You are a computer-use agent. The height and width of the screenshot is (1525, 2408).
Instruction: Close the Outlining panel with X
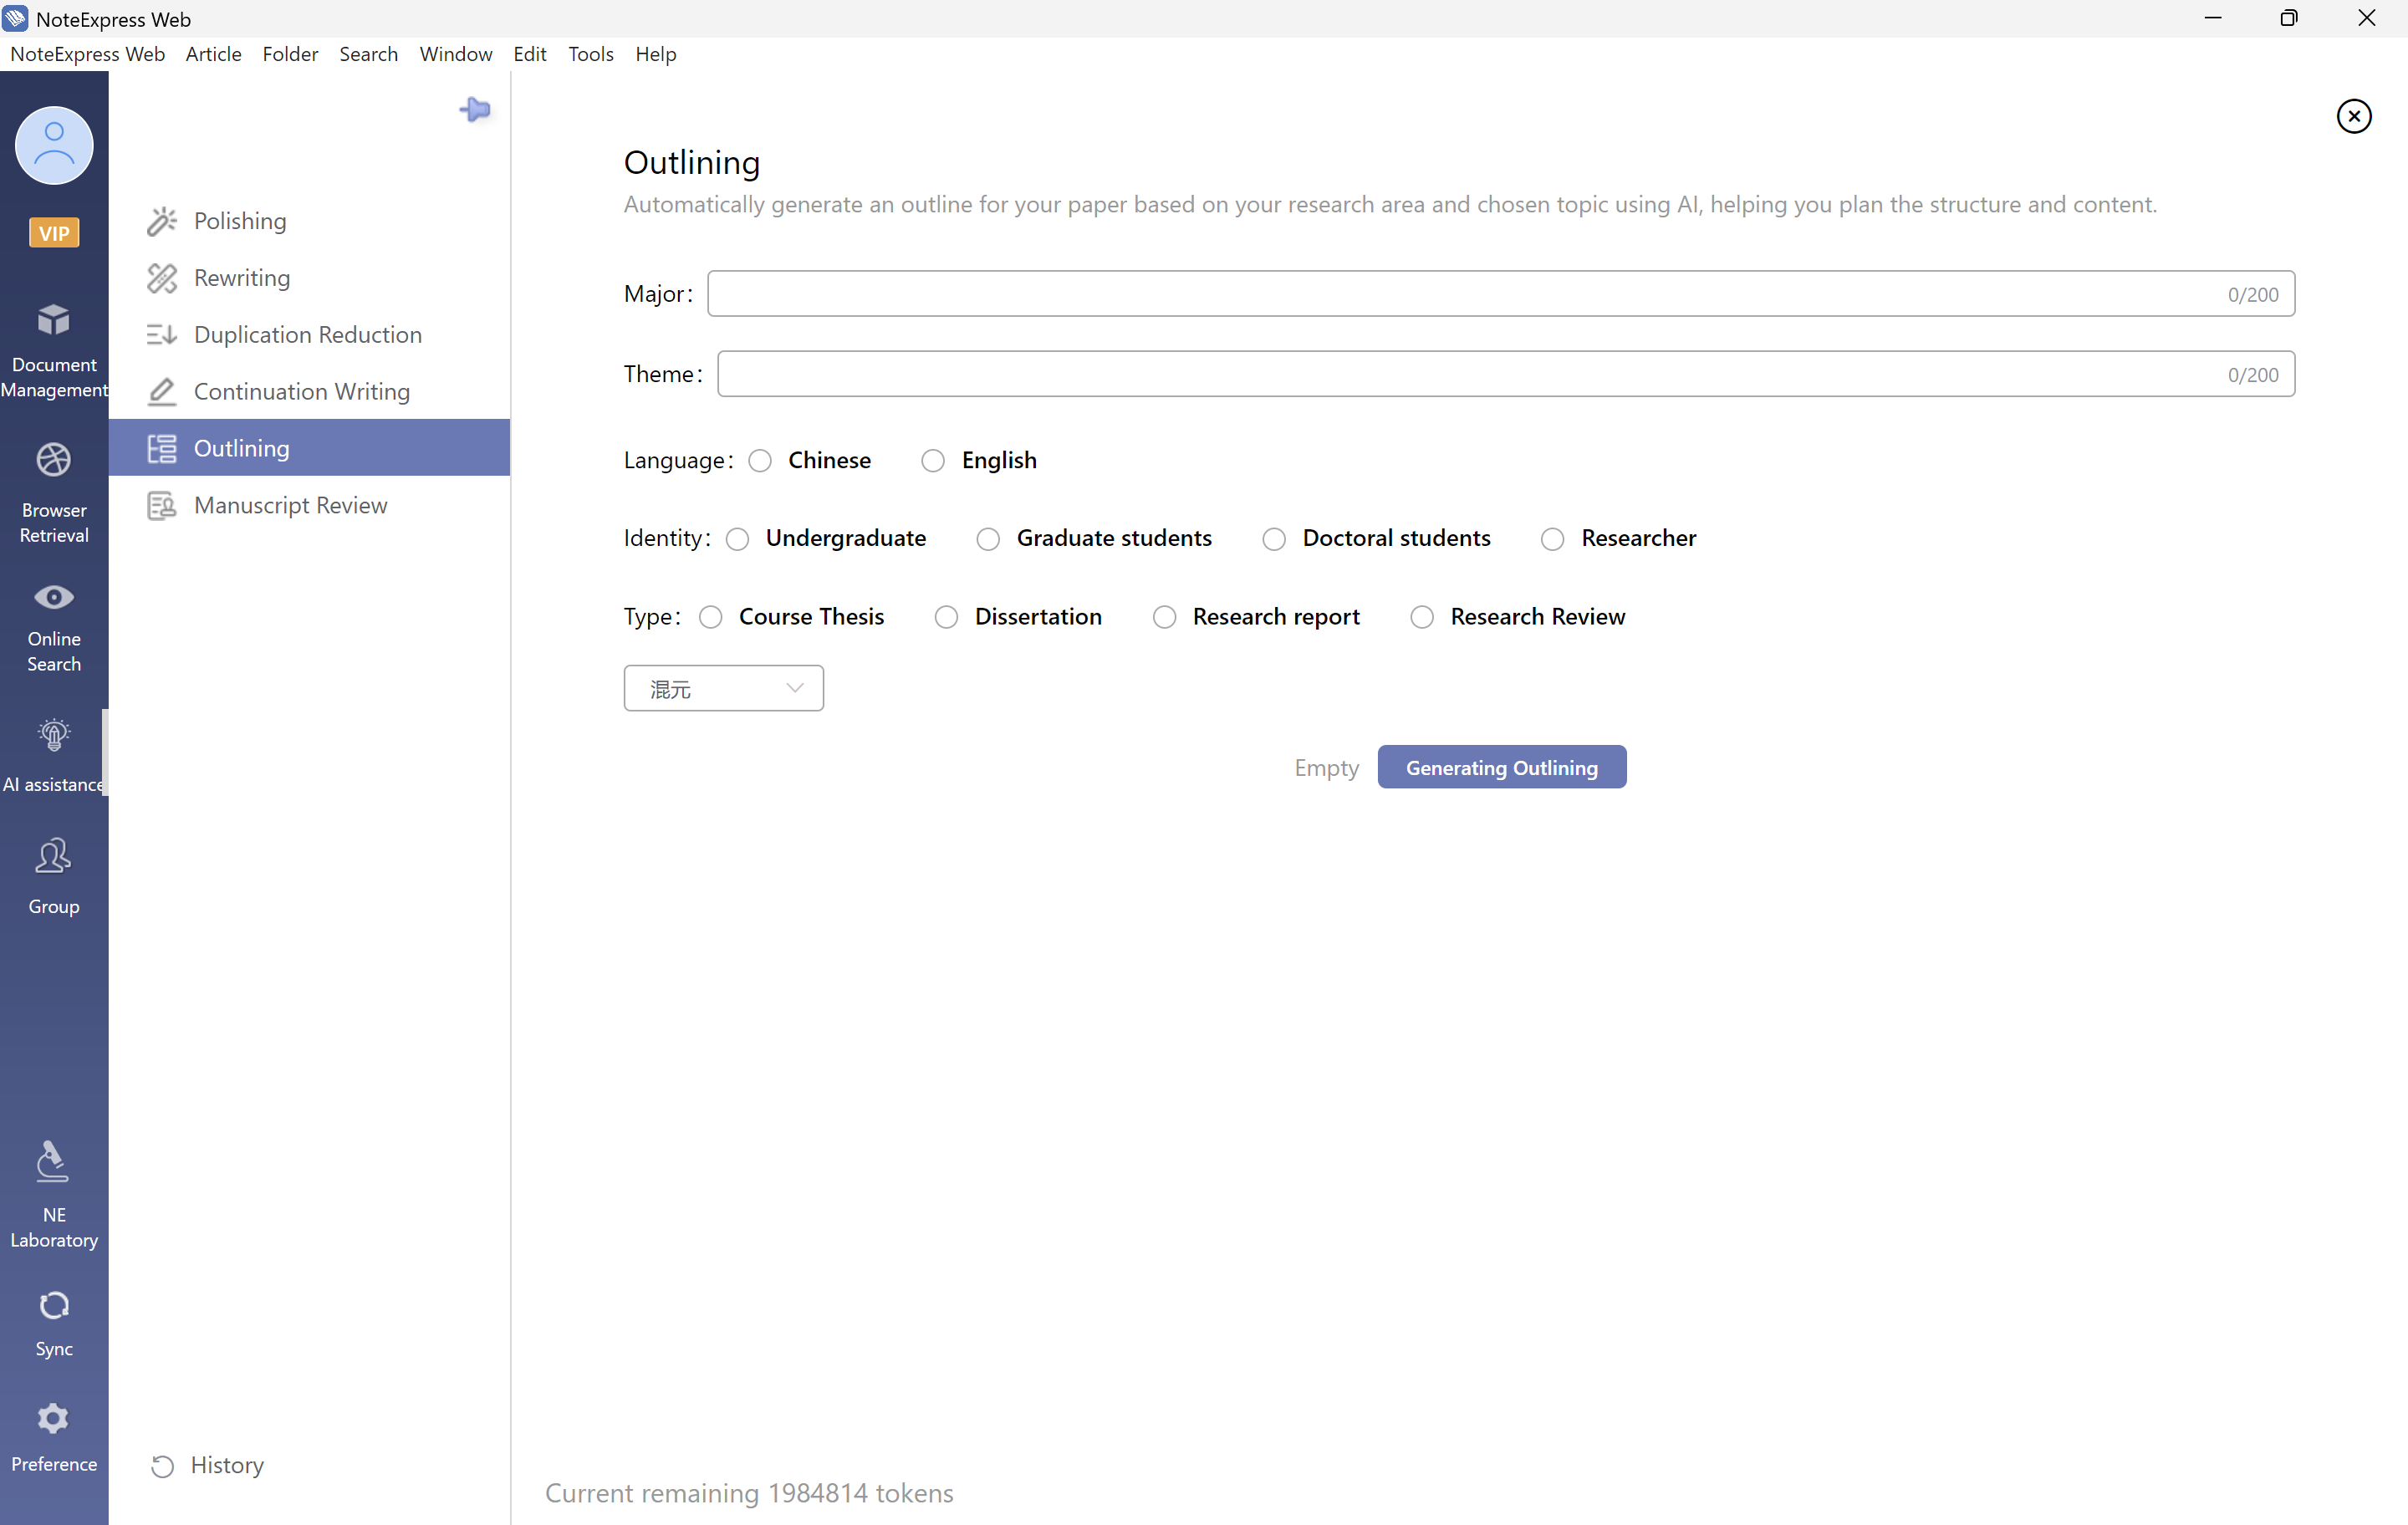pos(2354,116)
